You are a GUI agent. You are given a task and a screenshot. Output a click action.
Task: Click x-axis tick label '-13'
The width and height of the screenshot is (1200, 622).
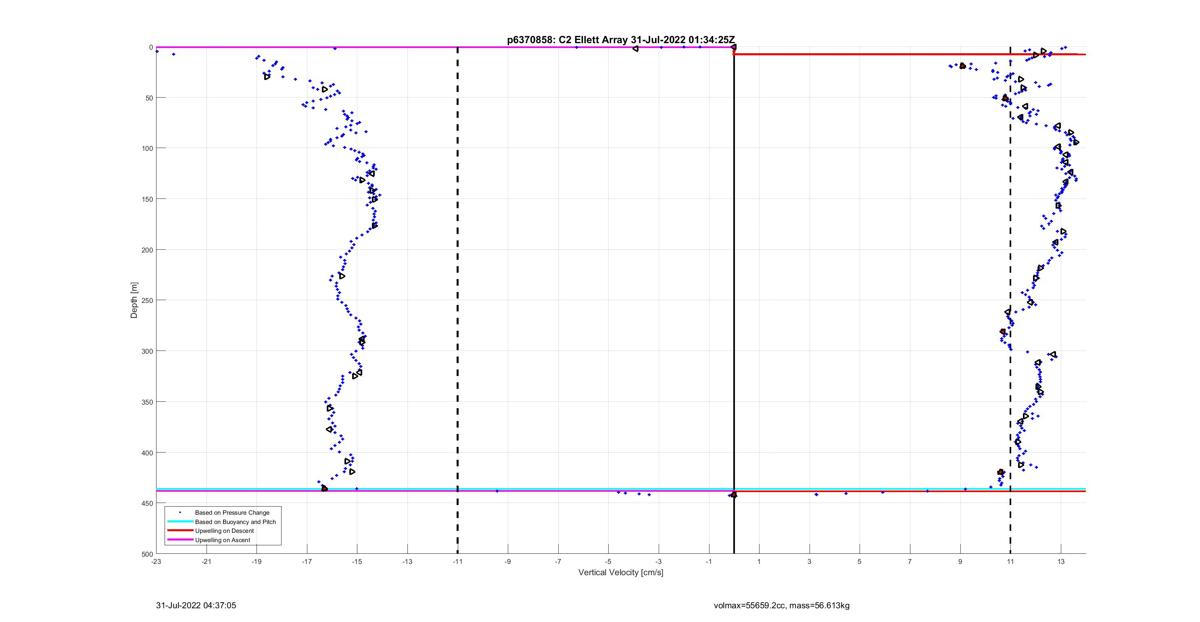coord(407,562)
